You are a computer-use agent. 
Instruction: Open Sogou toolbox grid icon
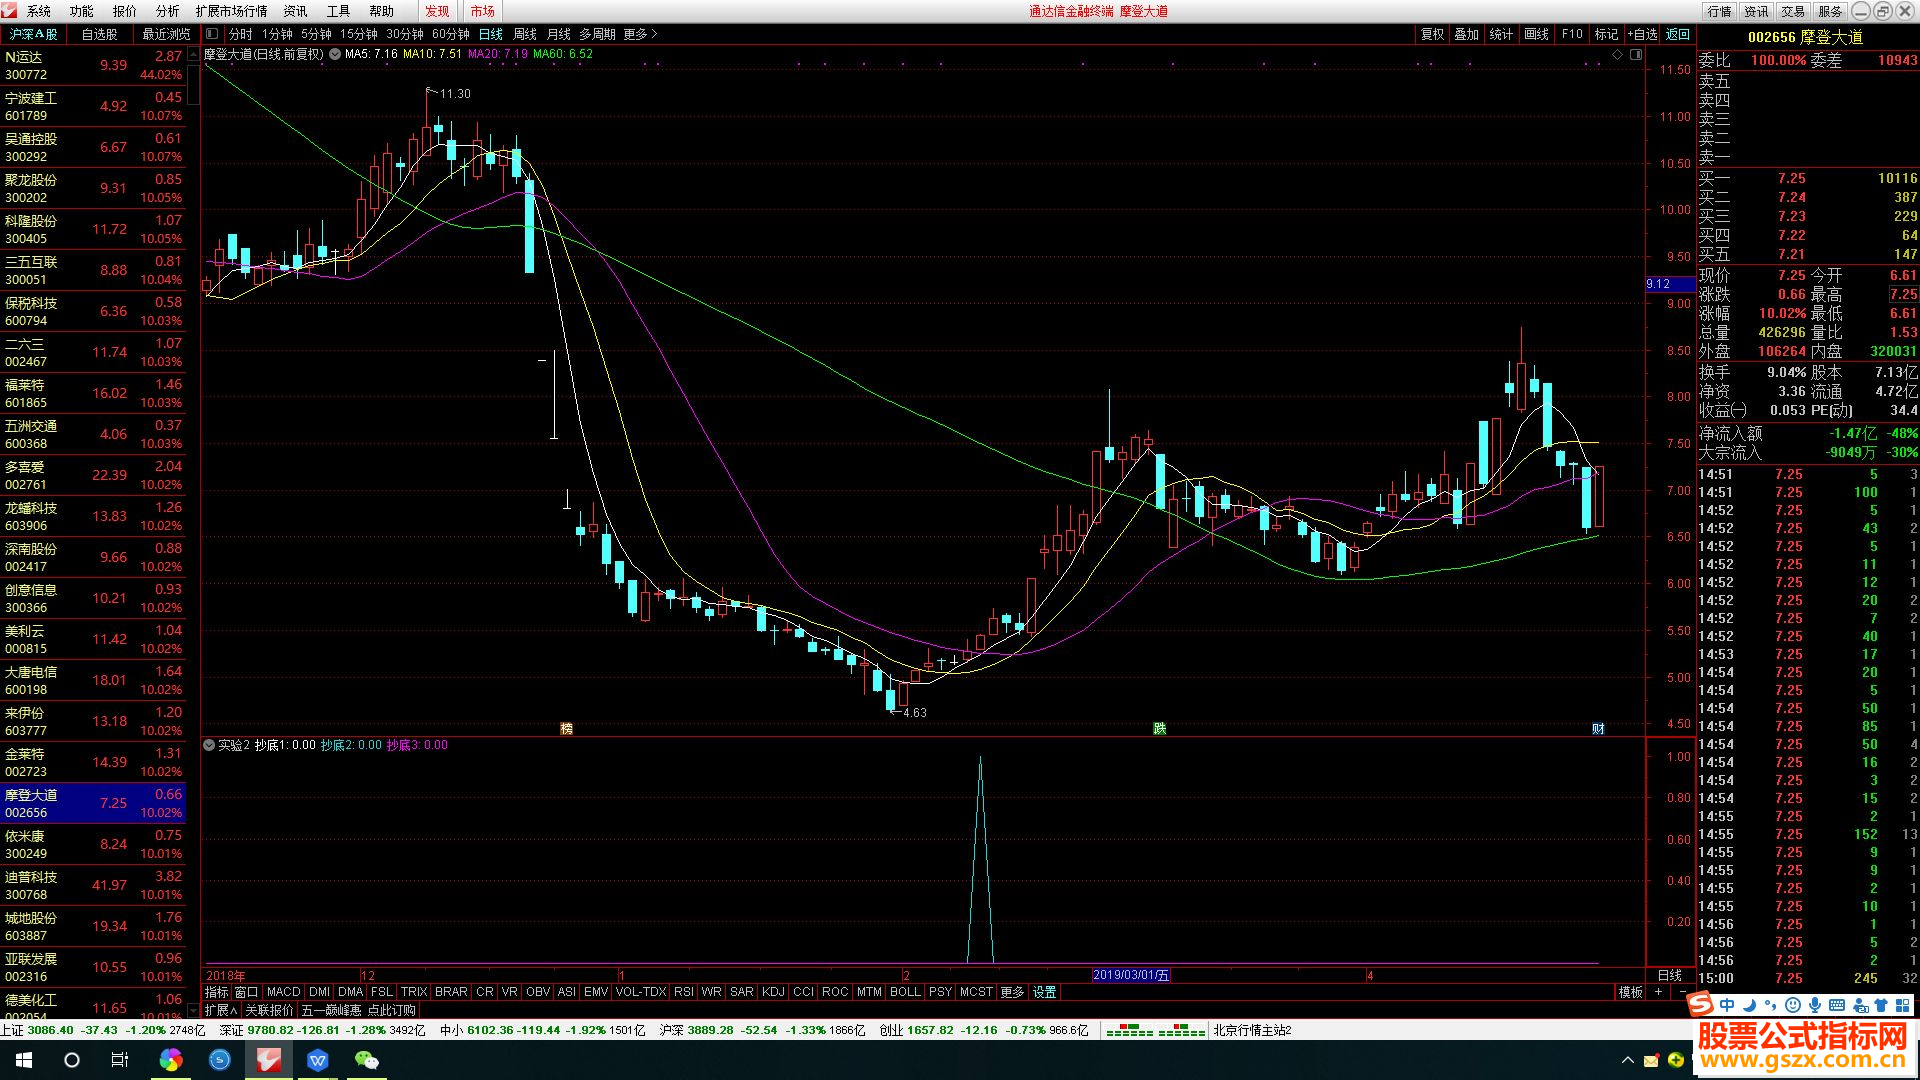pos(1902,1005)
